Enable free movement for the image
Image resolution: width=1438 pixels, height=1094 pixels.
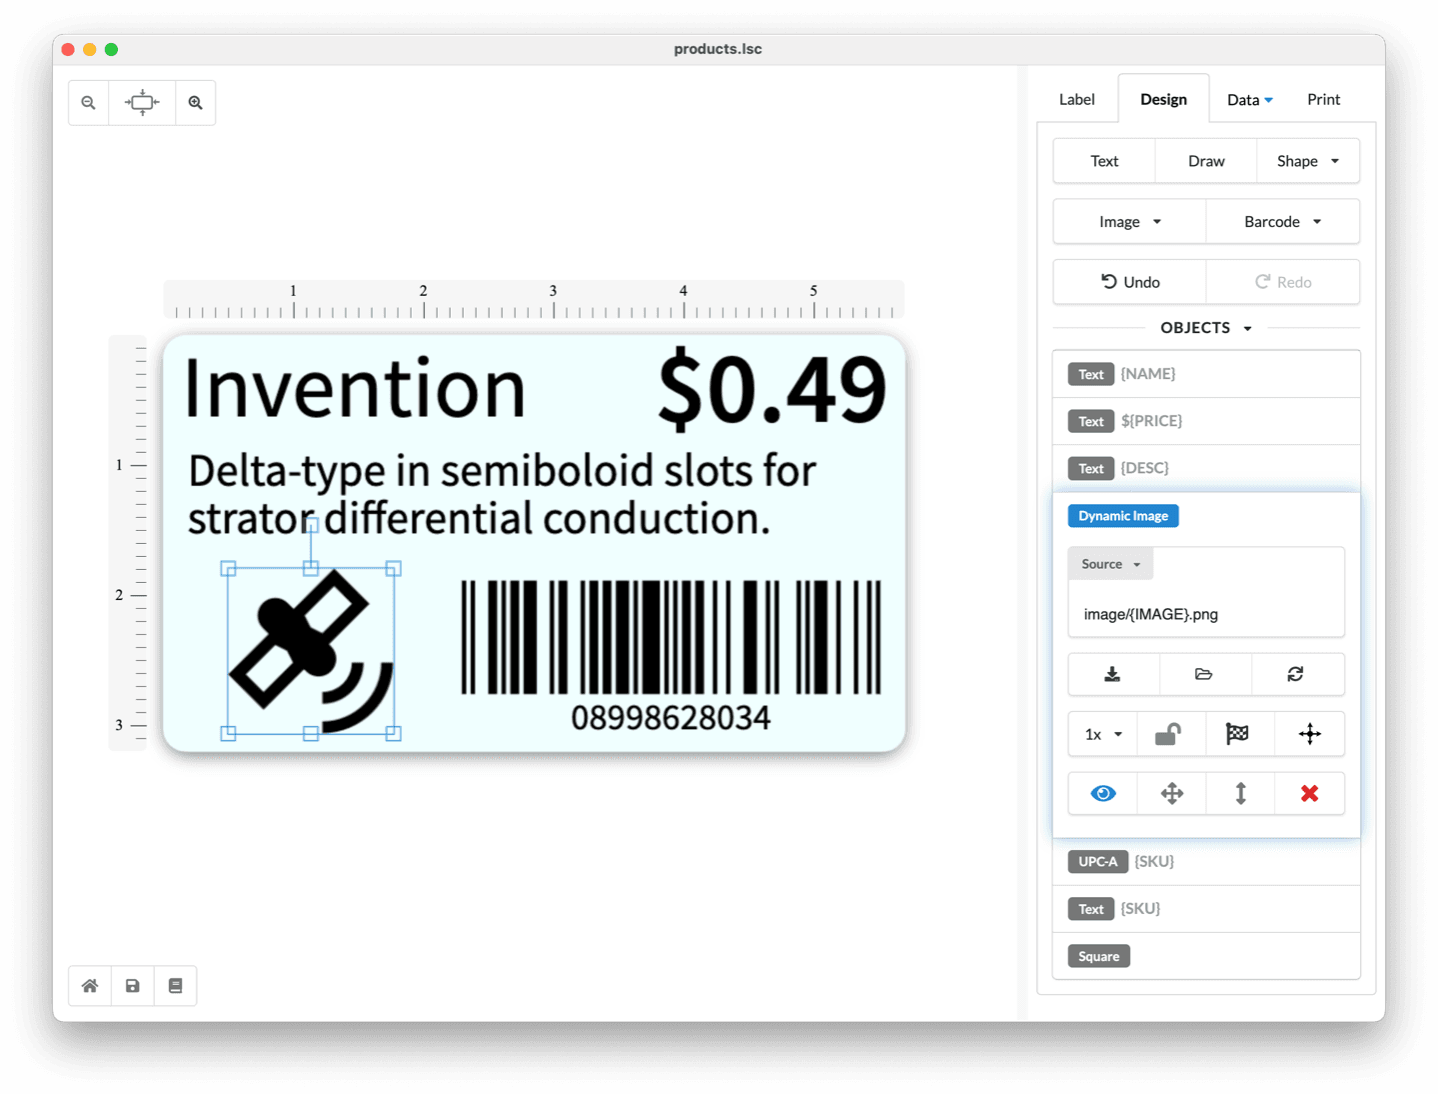coord(1309,734)
